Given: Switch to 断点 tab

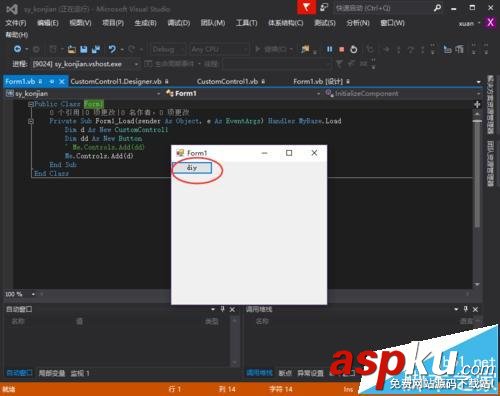Looking at the screenshot, I should (285, 373).
